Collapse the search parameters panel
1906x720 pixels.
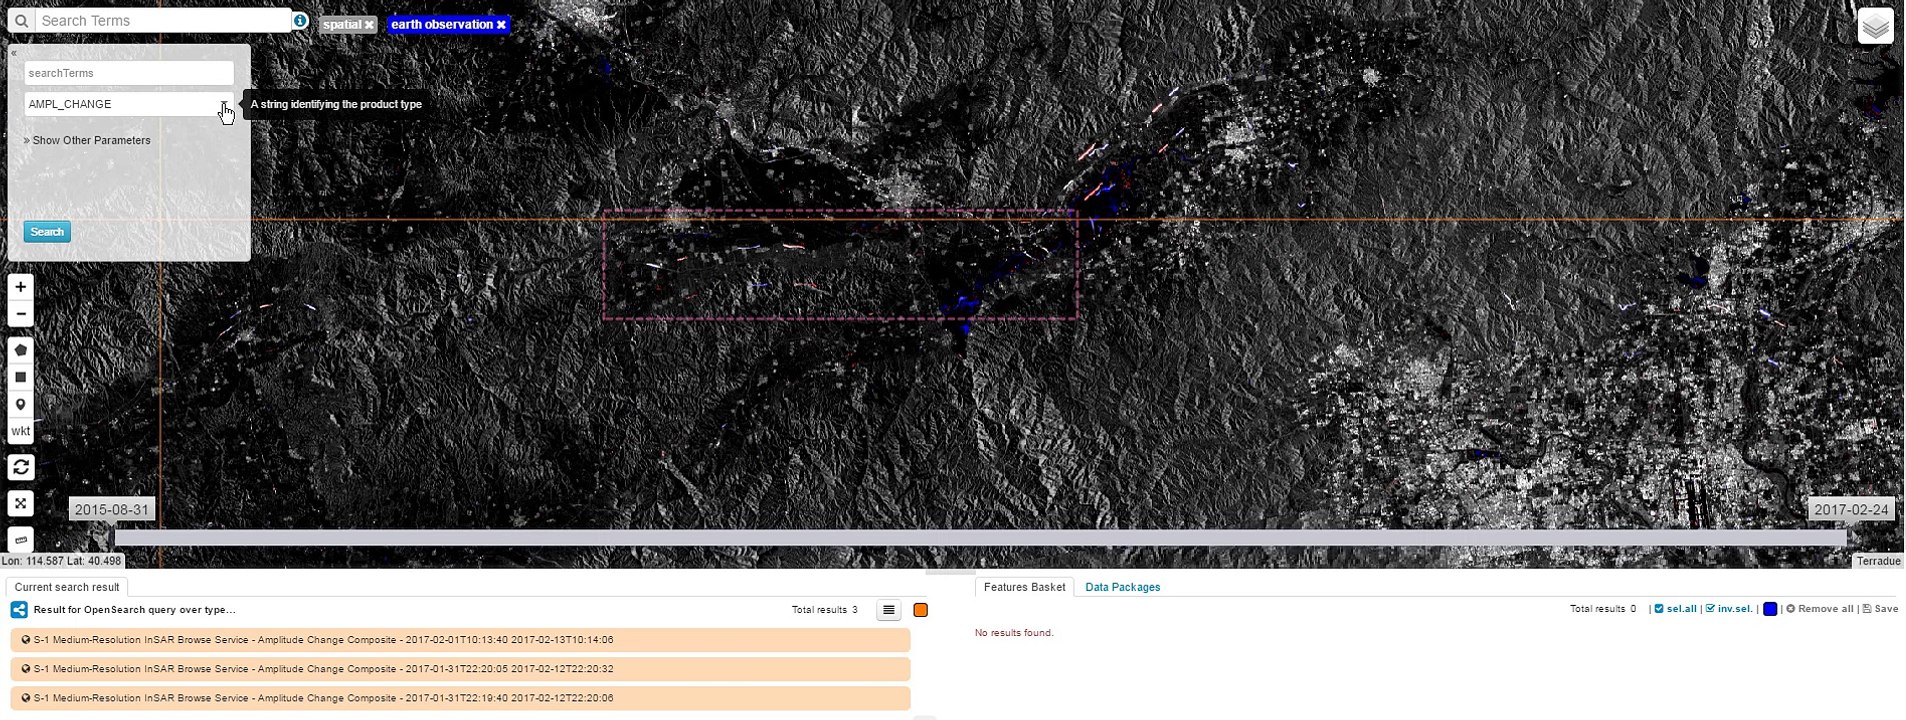tap(14, 53)
